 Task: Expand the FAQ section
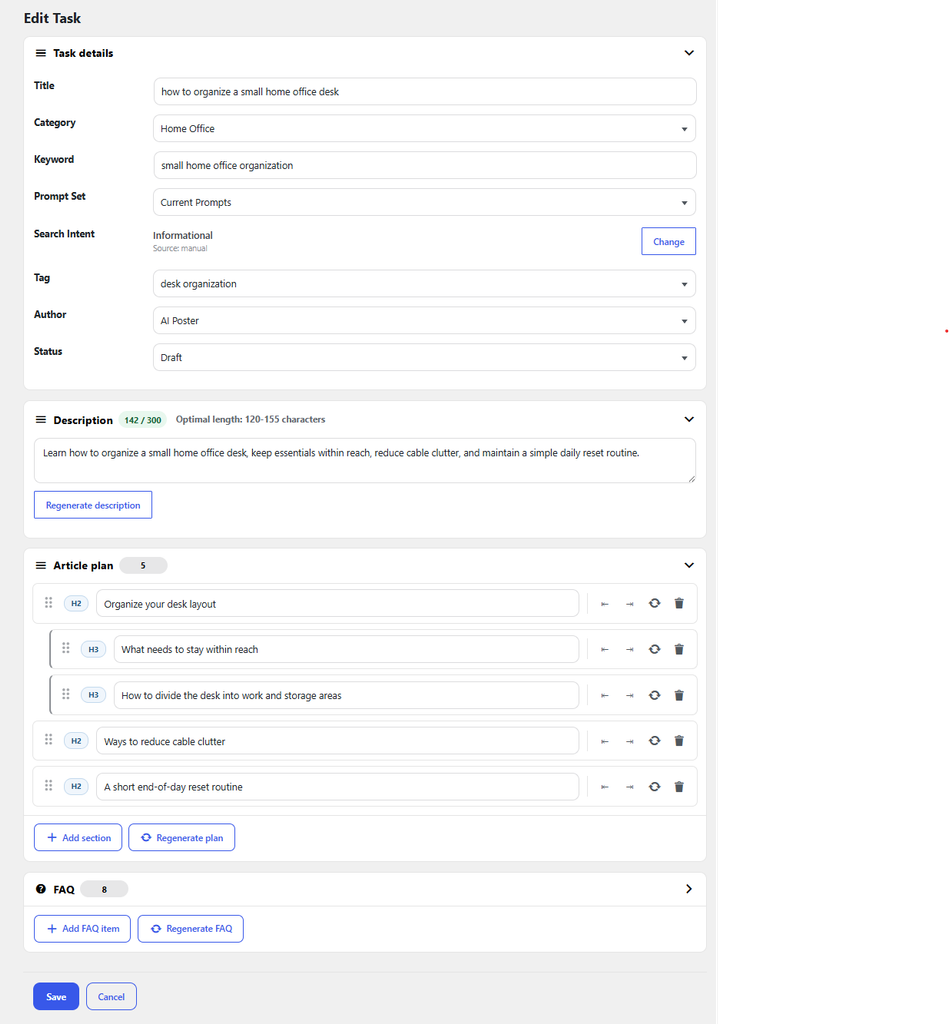click(x=688, y=889)
